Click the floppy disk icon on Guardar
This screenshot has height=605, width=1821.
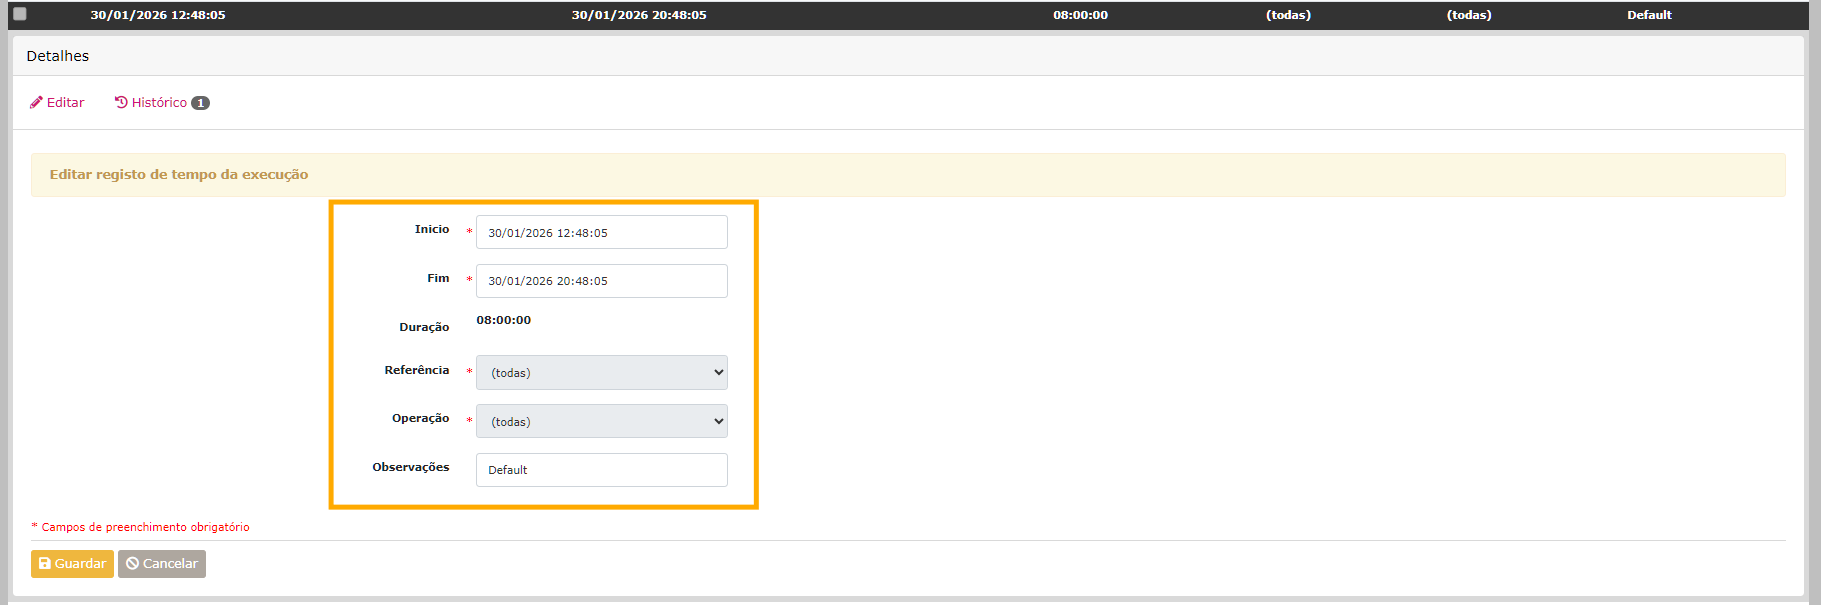(44, 564)
